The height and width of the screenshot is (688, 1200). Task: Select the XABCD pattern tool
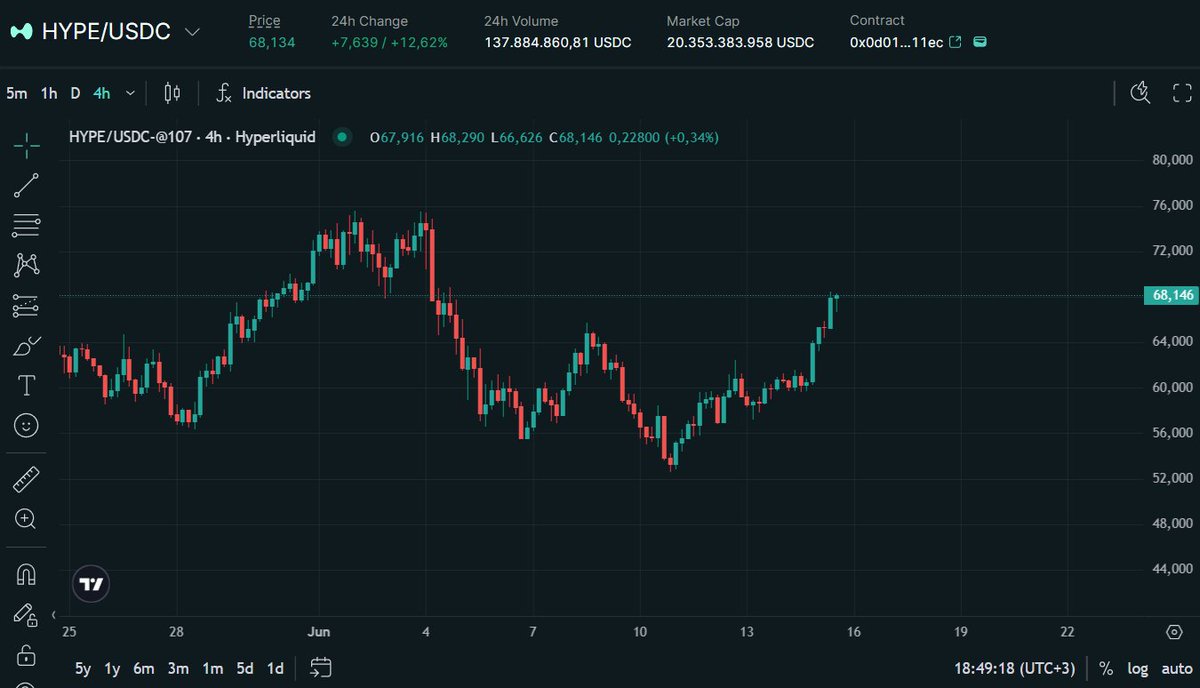(27, 265)
